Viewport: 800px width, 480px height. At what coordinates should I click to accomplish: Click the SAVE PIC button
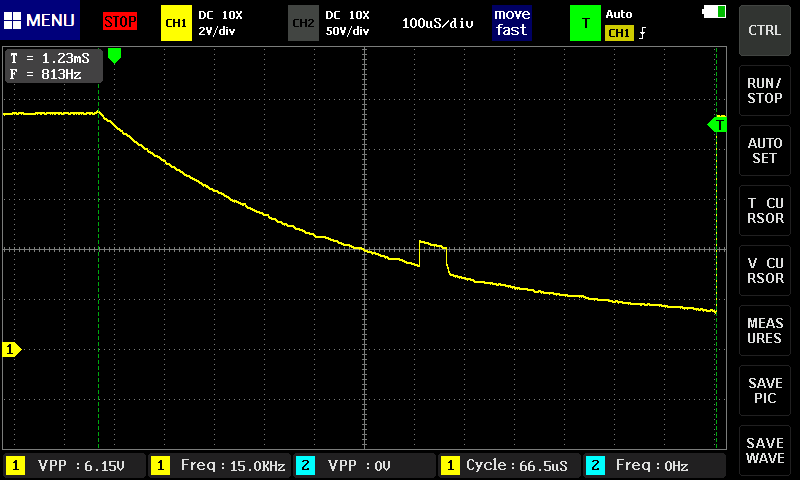coord(764,391)
